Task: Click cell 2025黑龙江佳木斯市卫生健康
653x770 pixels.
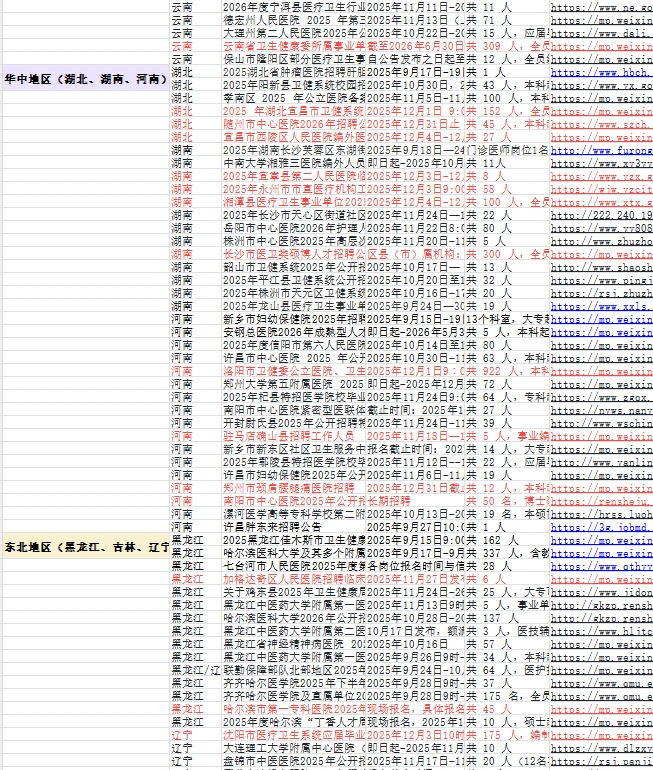Action: click(294, 540)
